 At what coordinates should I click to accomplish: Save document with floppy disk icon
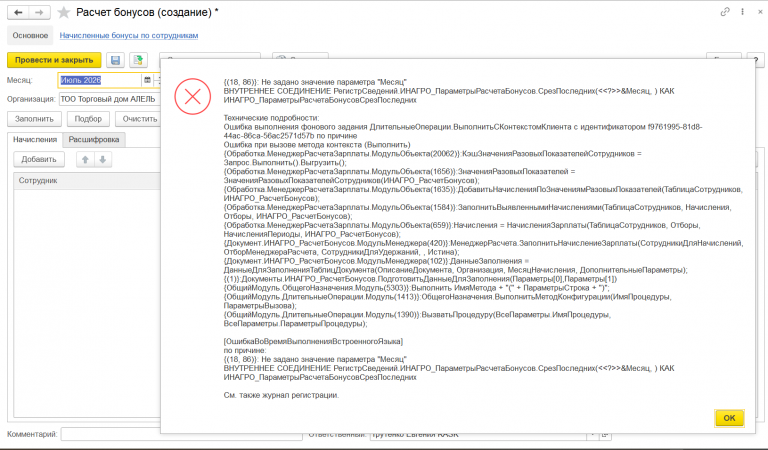tap(116, 60)
